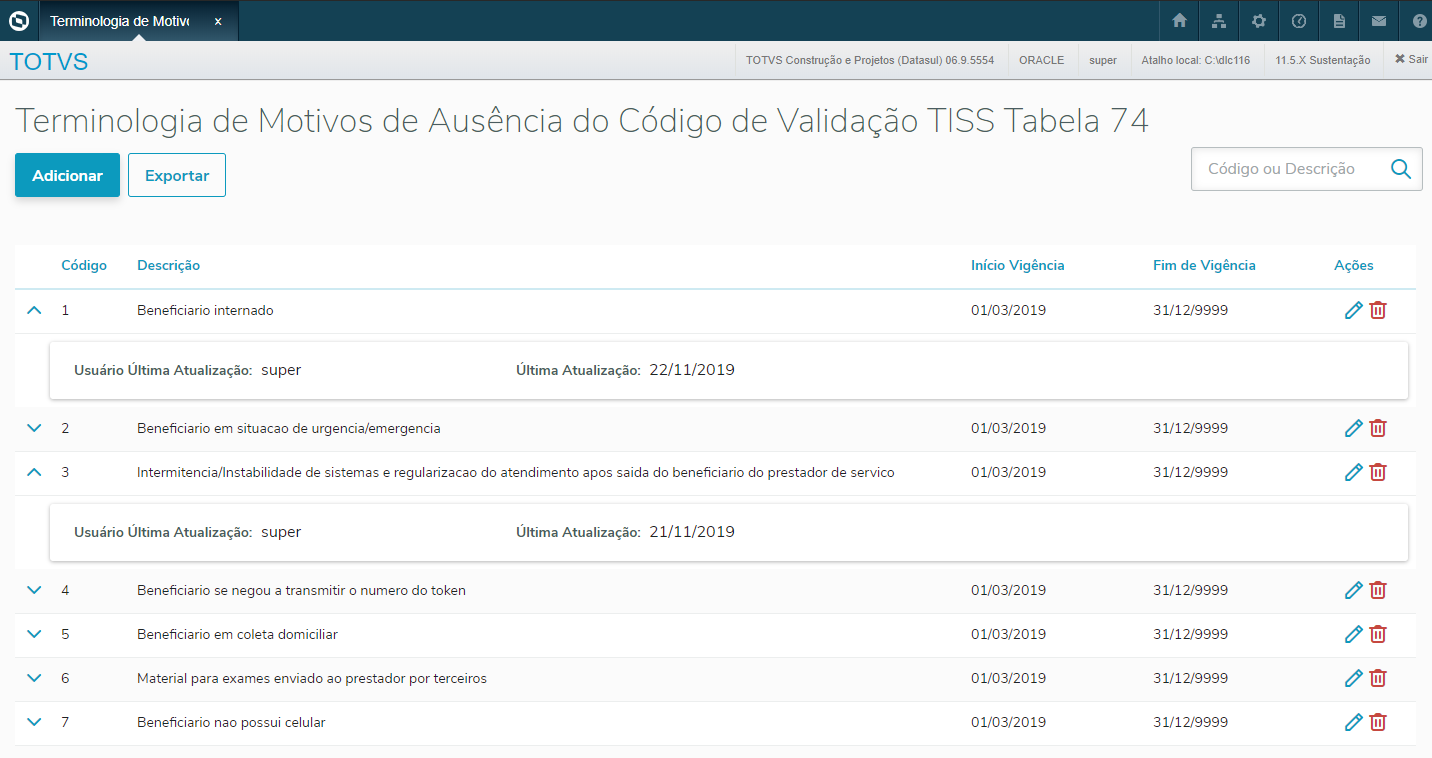This screenshot has width=1432, height=758.
Task: Expand details of row 7 nao possui celular
Action: [34, 722]
